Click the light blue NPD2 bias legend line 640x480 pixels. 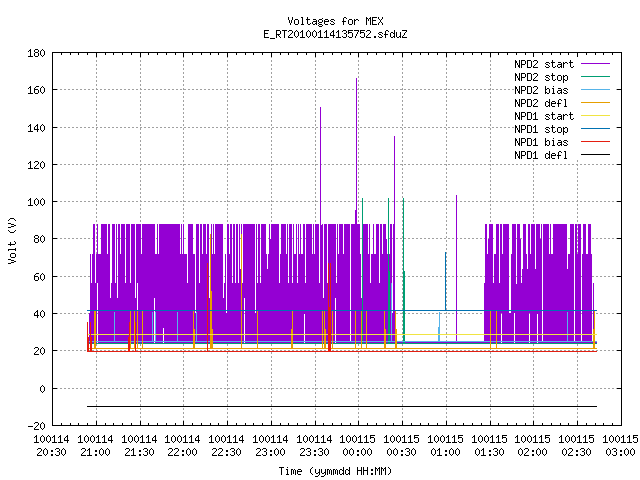coord(595,89)
